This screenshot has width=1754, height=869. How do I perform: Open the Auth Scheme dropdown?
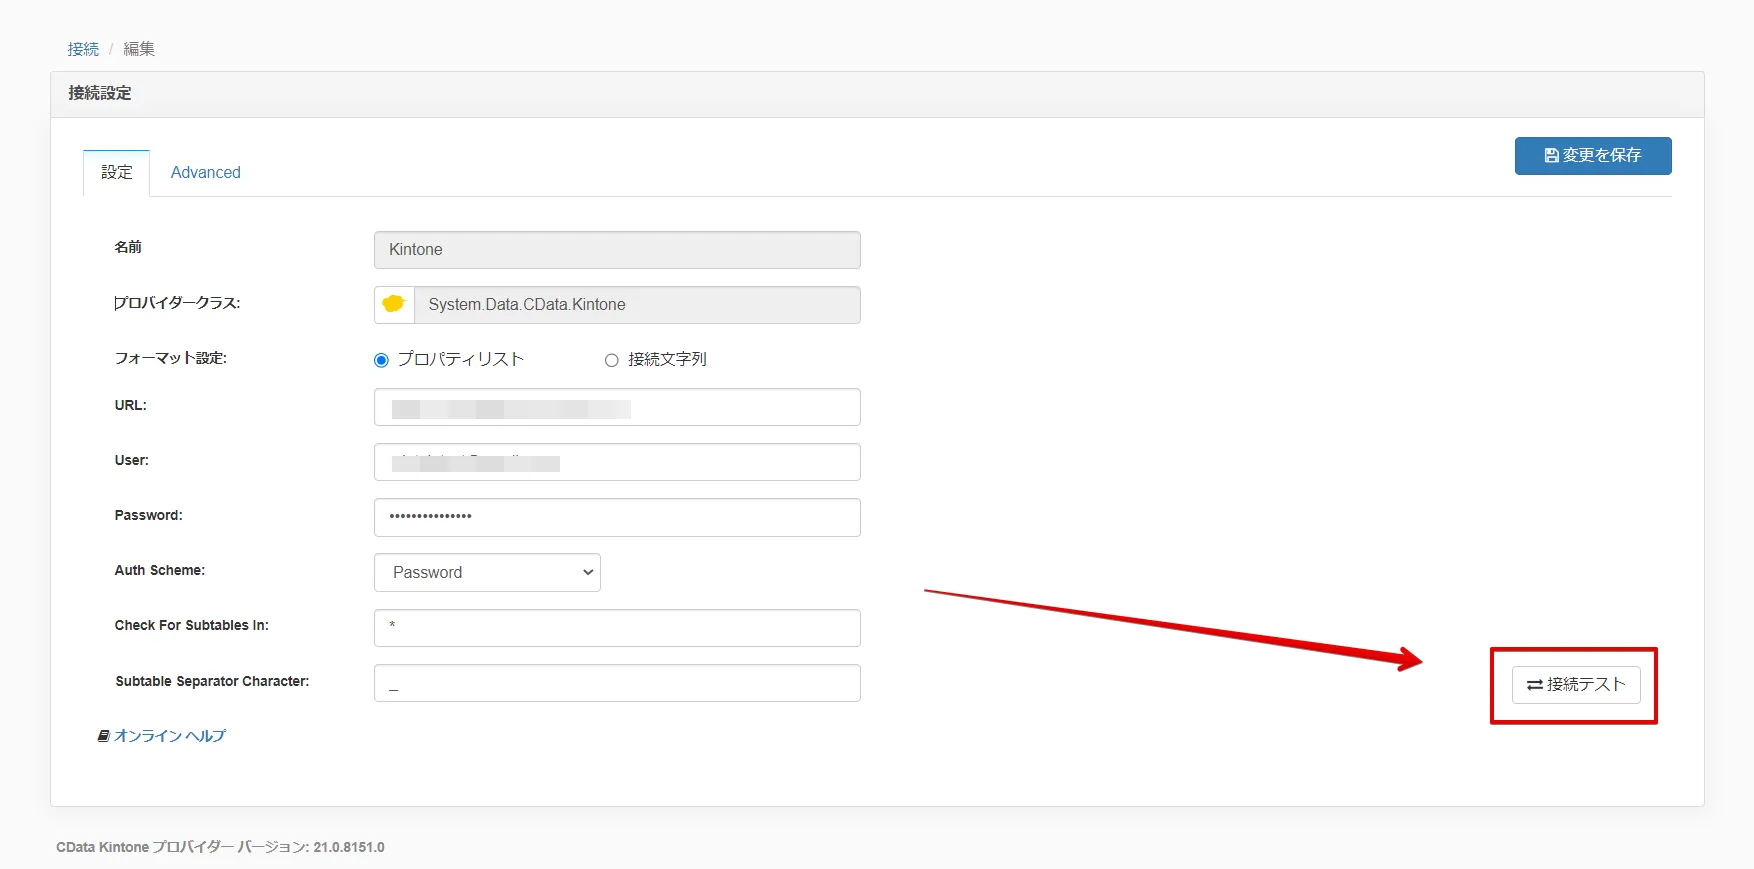(x=487, y=572)
